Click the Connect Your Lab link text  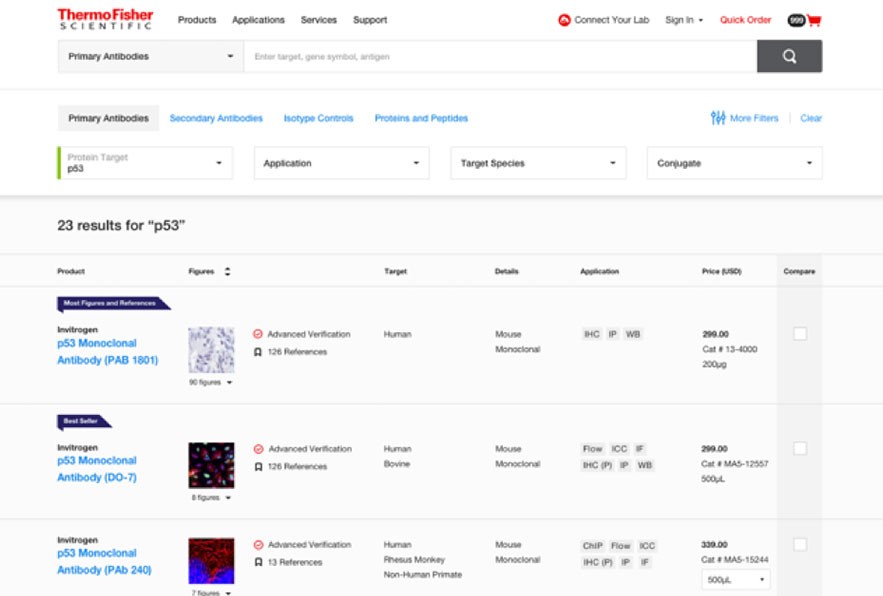click(612, 20)
